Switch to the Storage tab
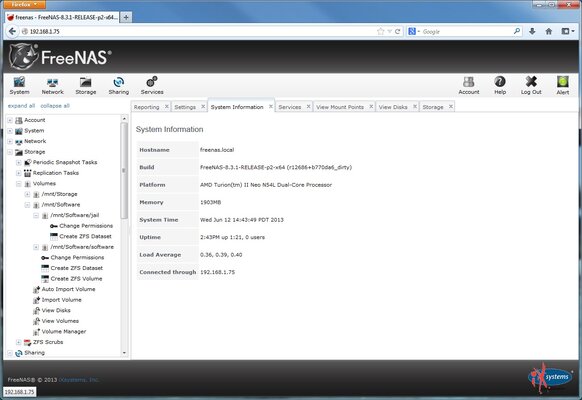The width and height of the screenshot is (582, 400). pos(433,107)
